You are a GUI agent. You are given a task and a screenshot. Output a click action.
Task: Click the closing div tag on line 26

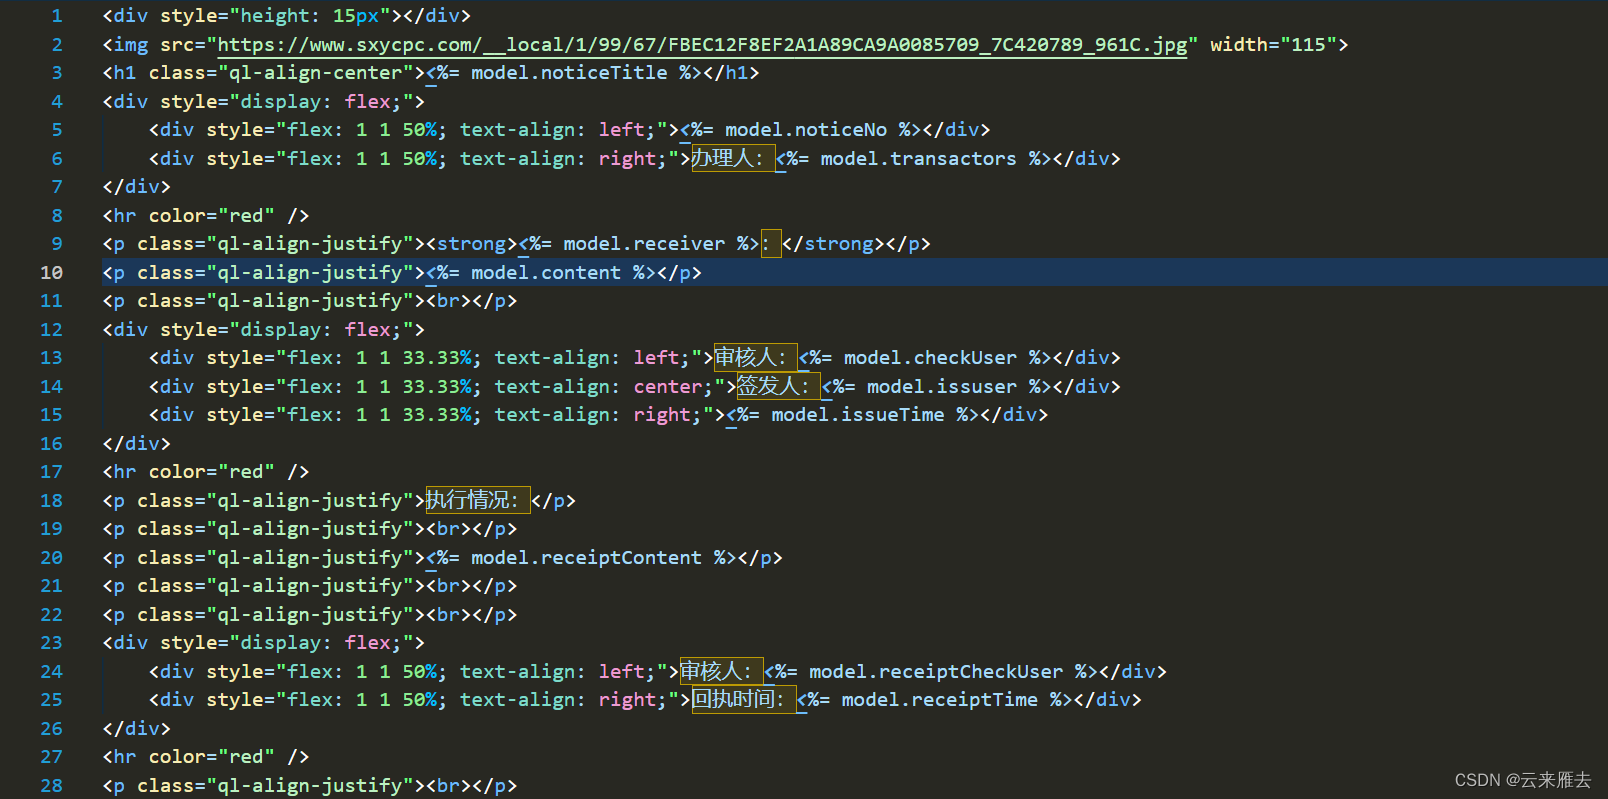(x=137, y=729)
